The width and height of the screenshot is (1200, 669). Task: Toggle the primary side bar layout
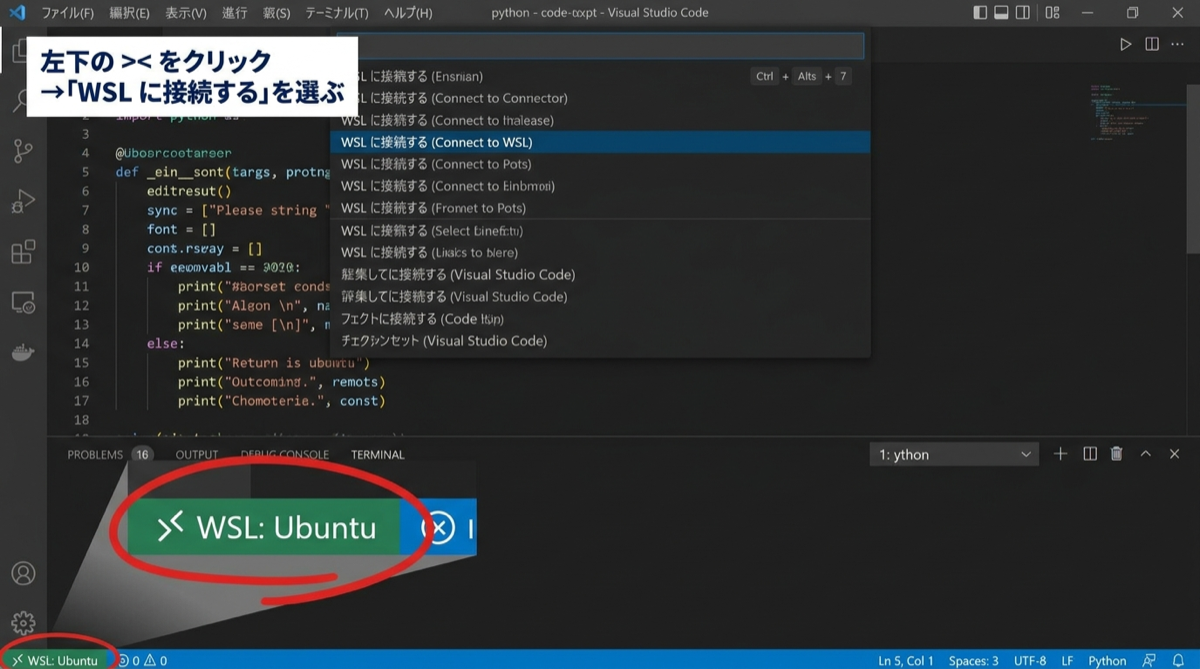click(980, 13)
